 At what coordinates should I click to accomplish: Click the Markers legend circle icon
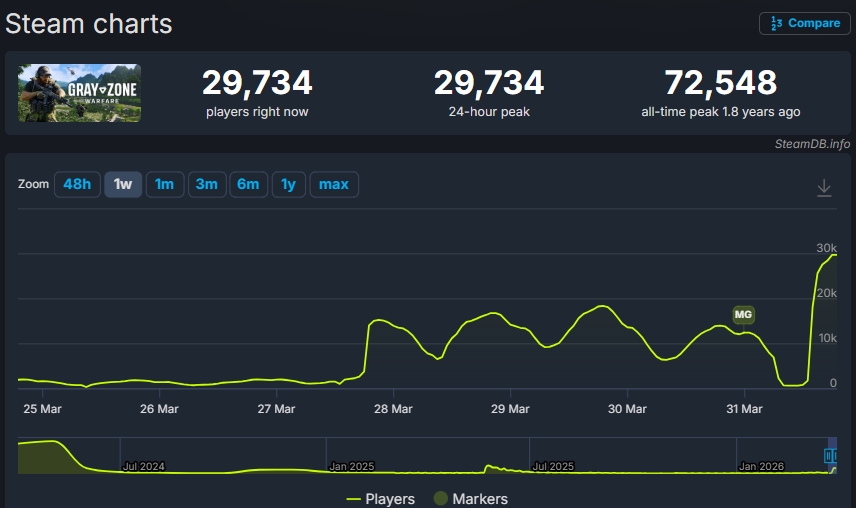(440, 498)
